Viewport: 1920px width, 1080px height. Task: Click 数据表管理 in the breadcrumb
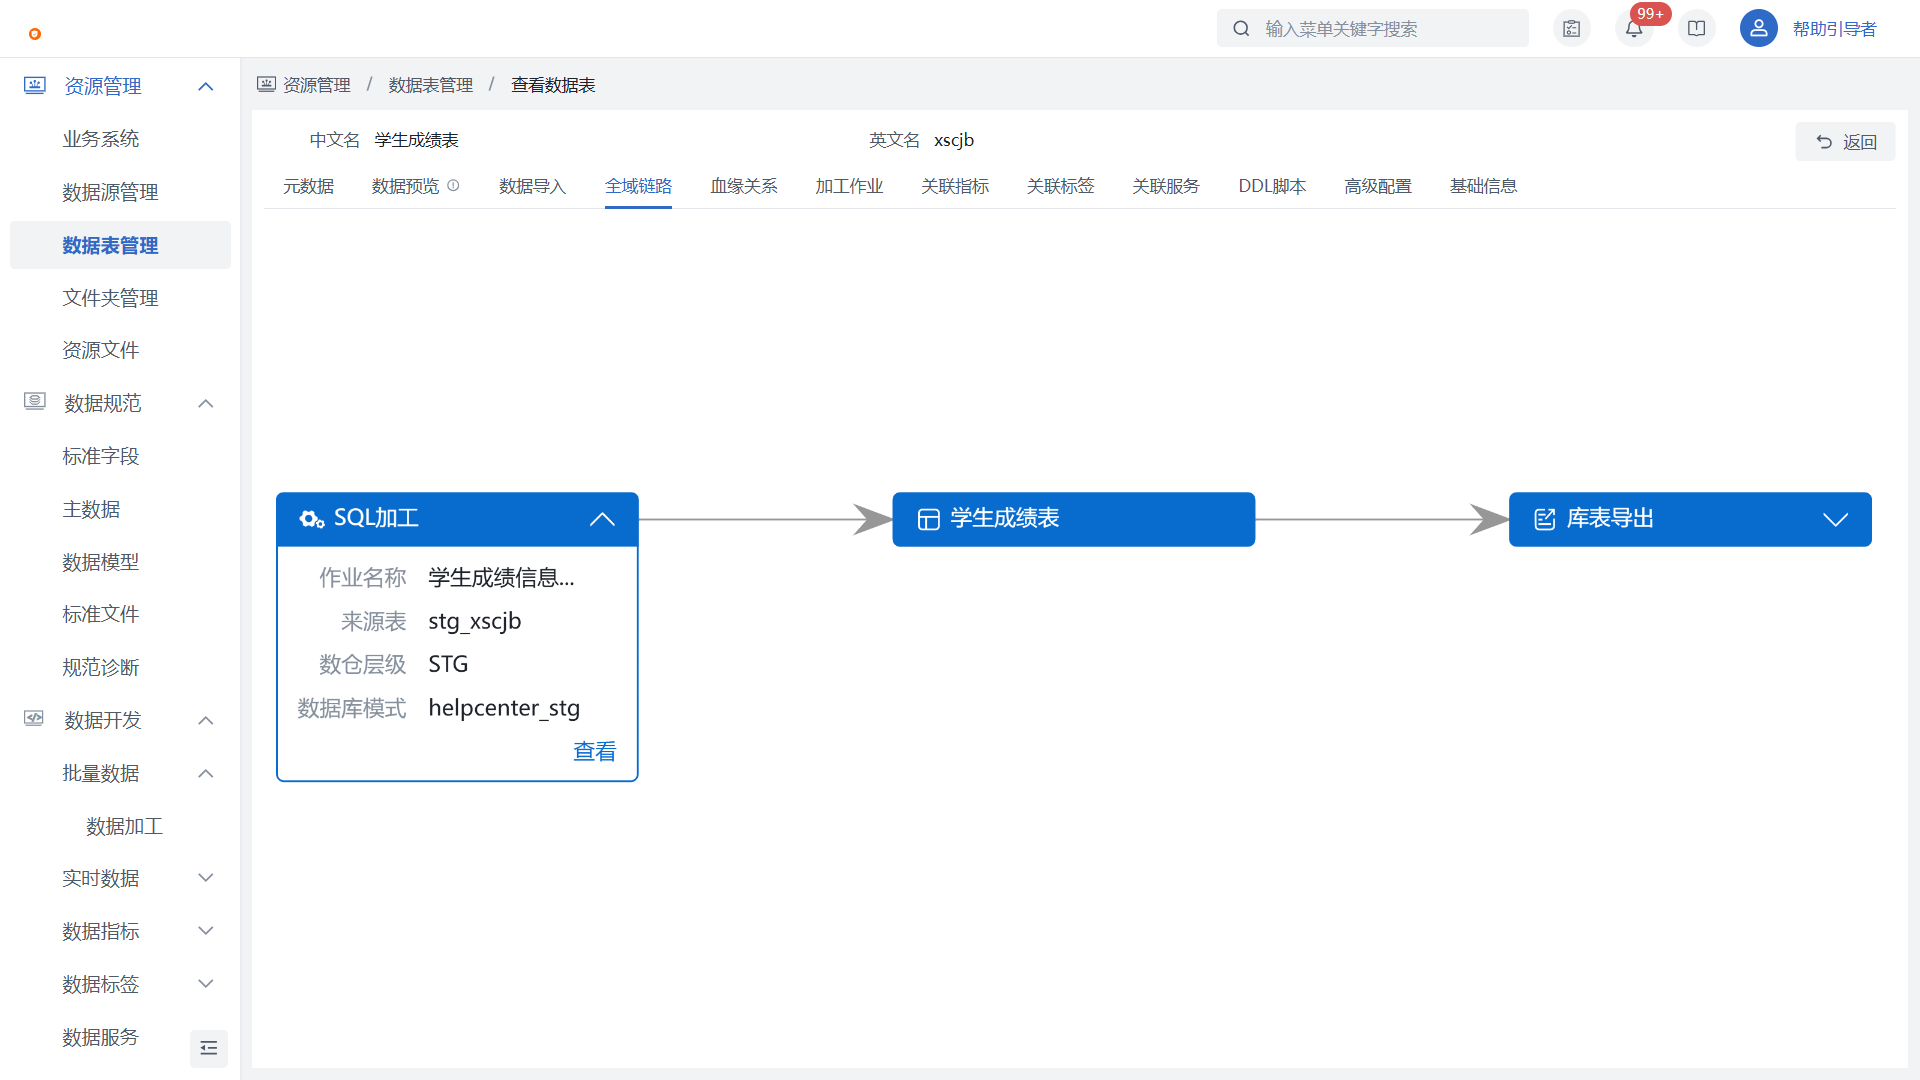(431, 85)
